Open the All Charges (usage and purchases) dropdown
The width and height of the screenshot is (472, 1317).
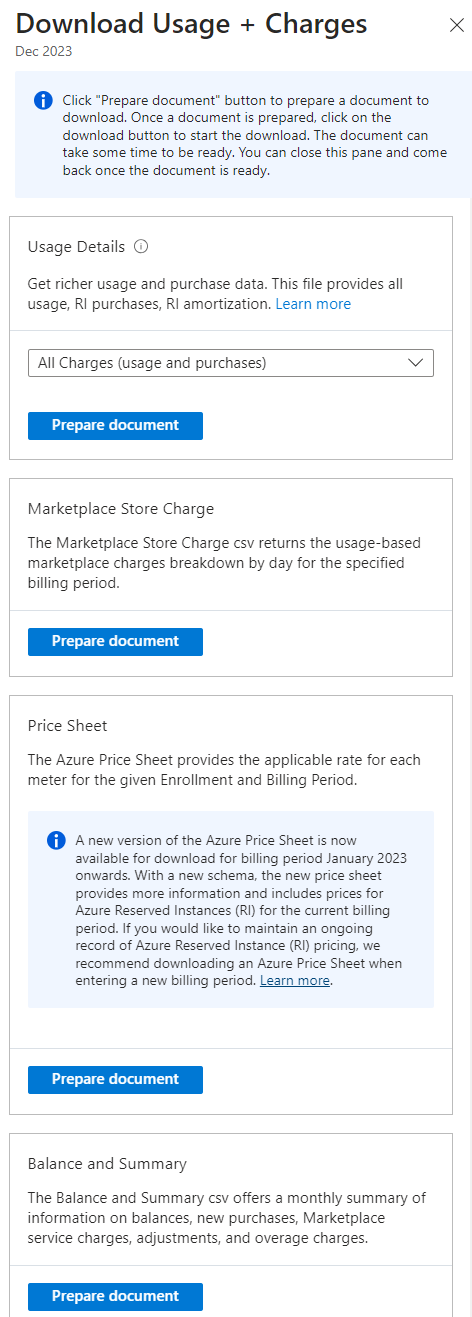[231, 363]
